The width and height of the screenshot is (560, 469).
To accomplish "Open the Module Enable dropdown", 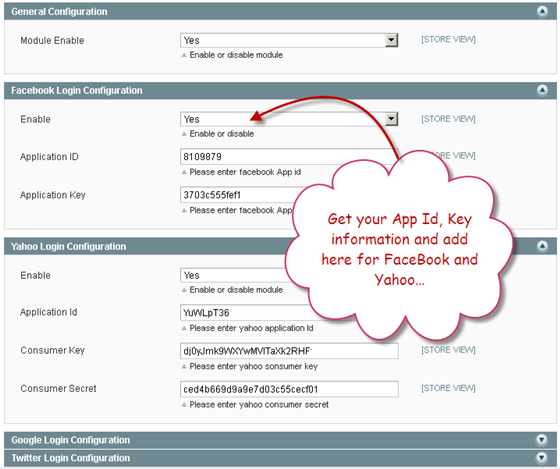I will (289, 40).
